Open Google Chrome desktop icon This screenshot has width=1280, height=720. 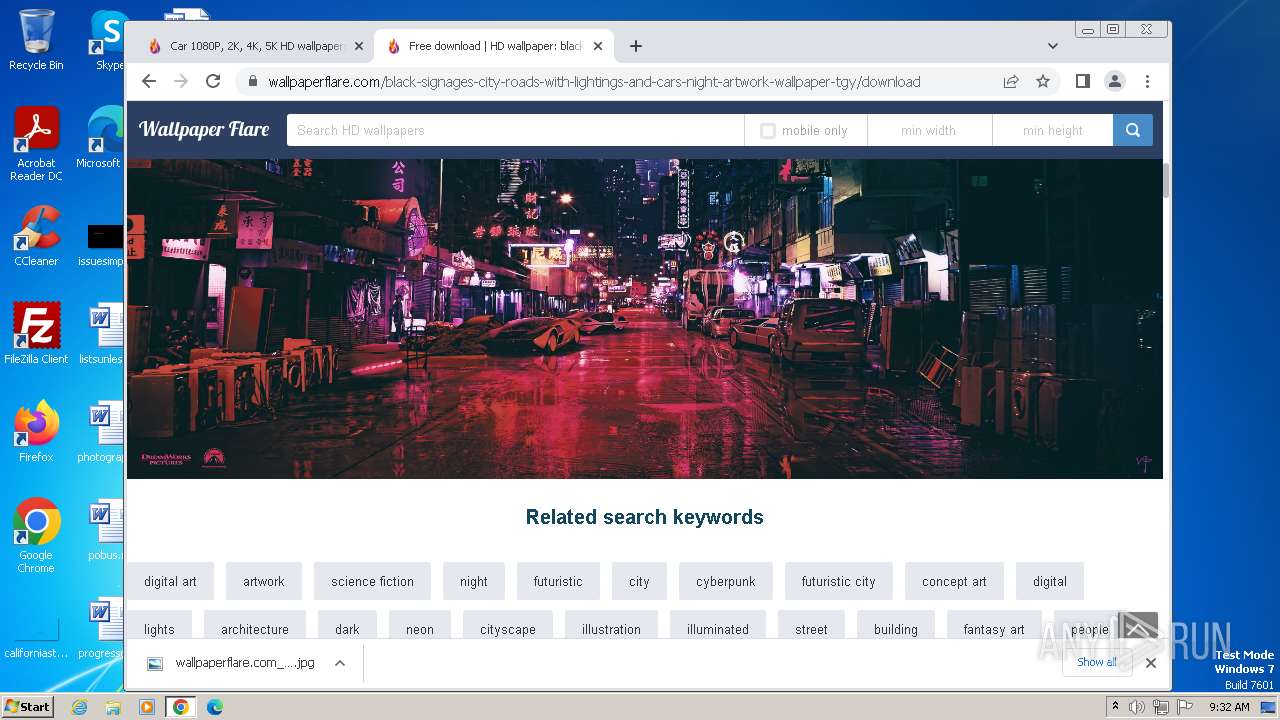(36, 536)
